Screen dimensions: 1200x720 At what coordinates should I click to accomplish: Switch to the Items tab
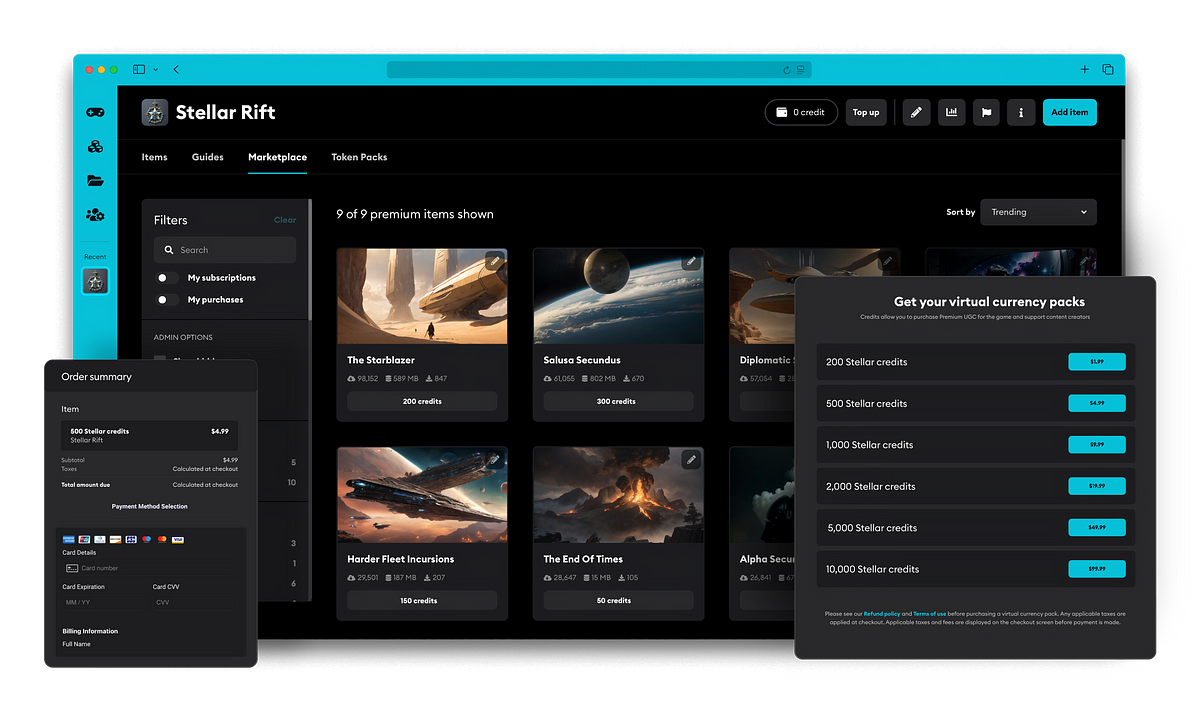click(154, 157)
